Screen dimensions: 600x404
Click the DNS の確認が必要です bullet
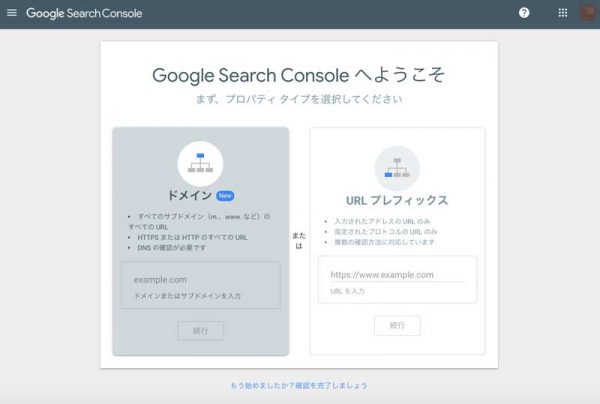point(171,248)
